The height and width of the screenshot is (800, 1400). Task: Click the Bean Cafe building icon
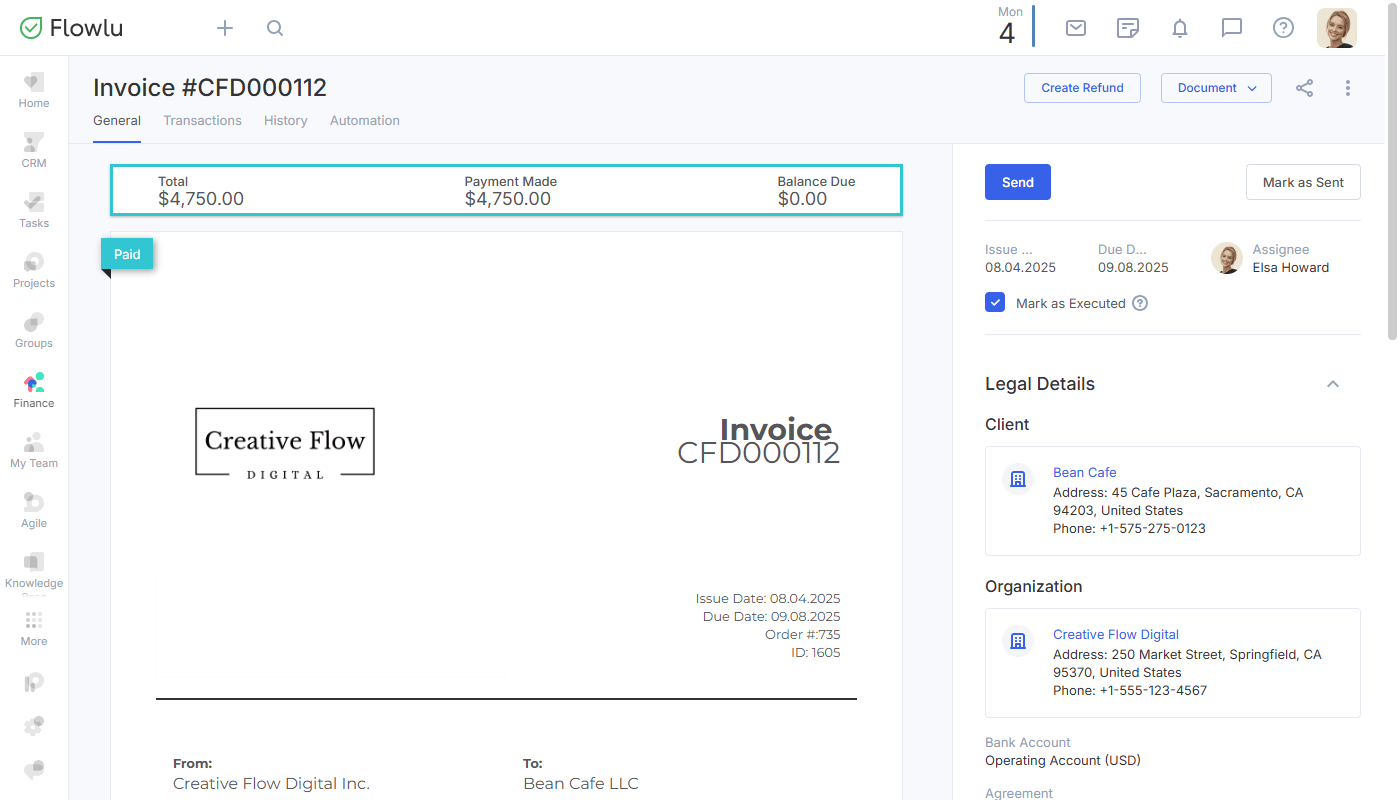pos(1018,479)
